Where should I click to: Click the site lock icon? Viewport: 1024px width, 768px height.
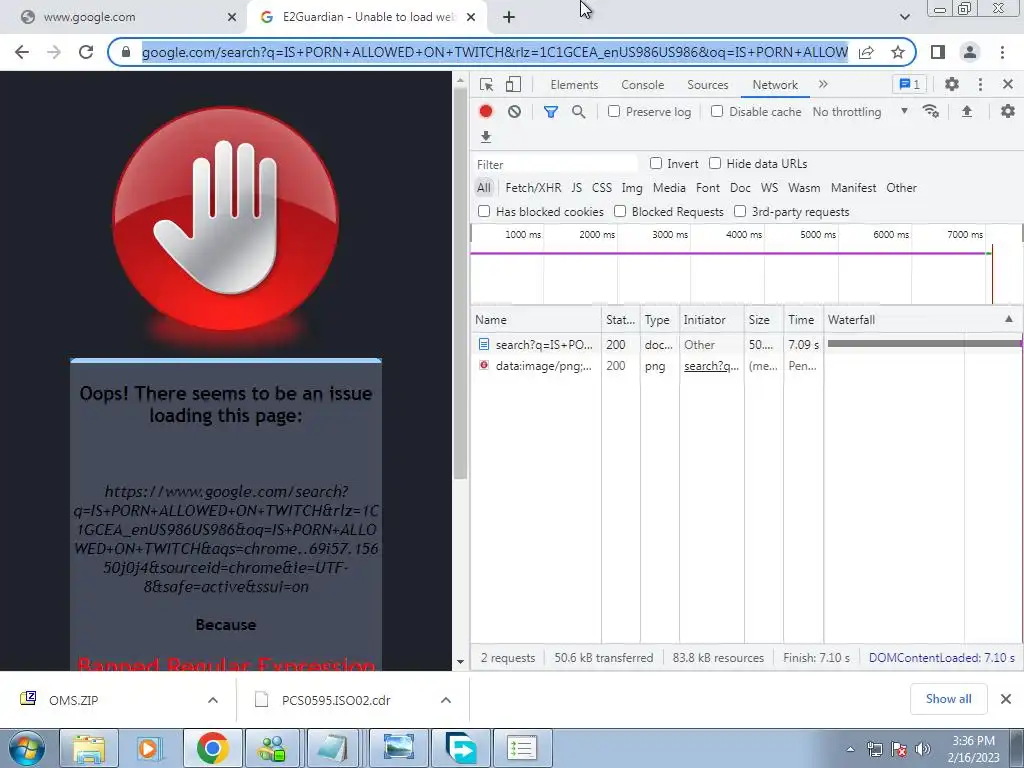pos(126,52)
